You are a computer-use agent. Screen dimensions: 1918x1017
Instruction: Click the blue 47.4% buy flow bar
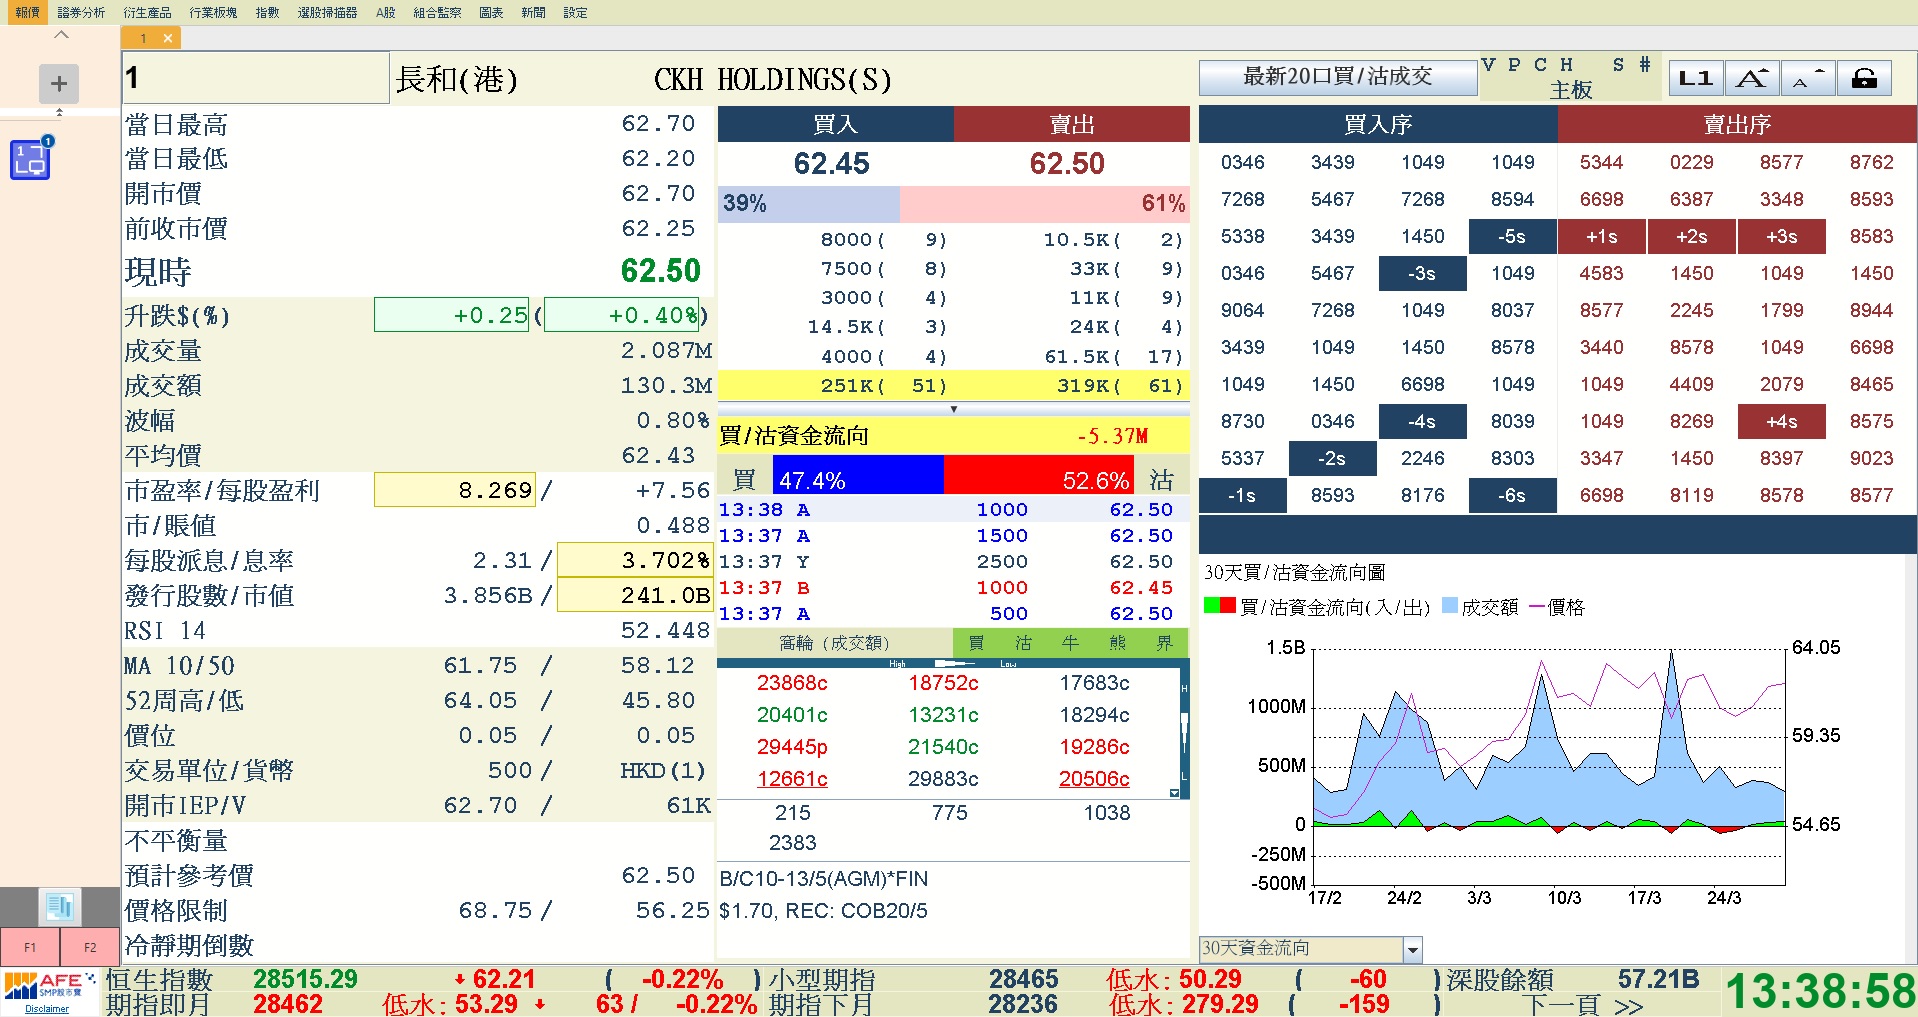858,476
